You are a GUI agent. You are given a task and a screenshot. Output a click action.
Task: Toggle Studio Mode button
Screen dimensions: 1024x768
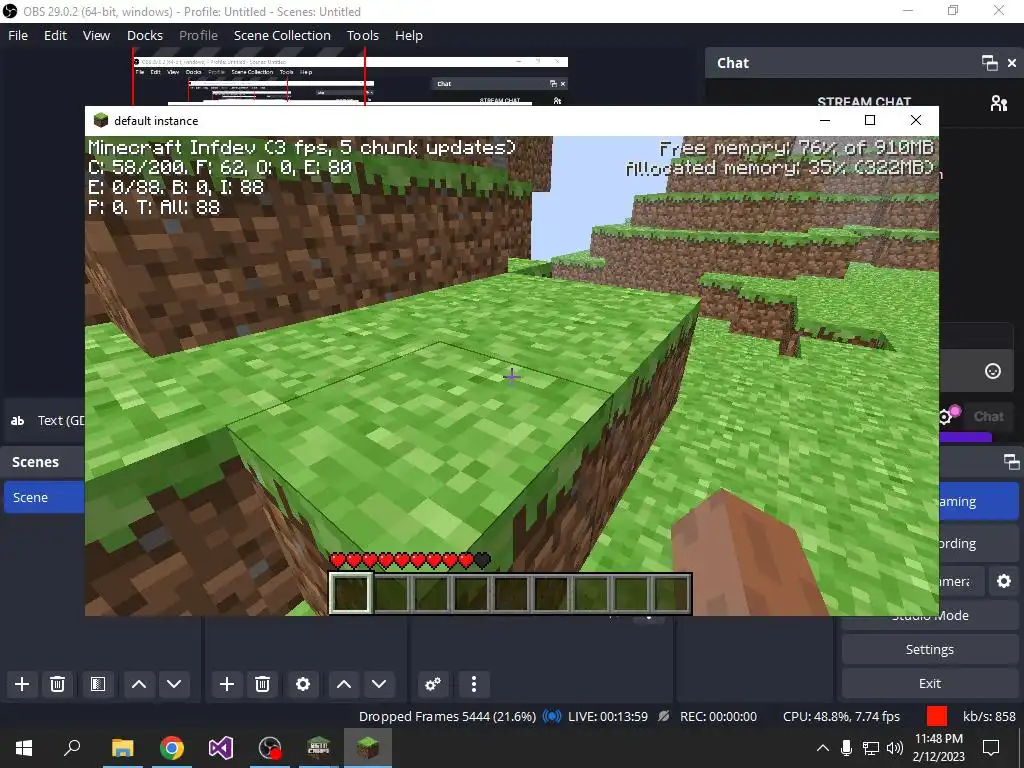(930, 616)
